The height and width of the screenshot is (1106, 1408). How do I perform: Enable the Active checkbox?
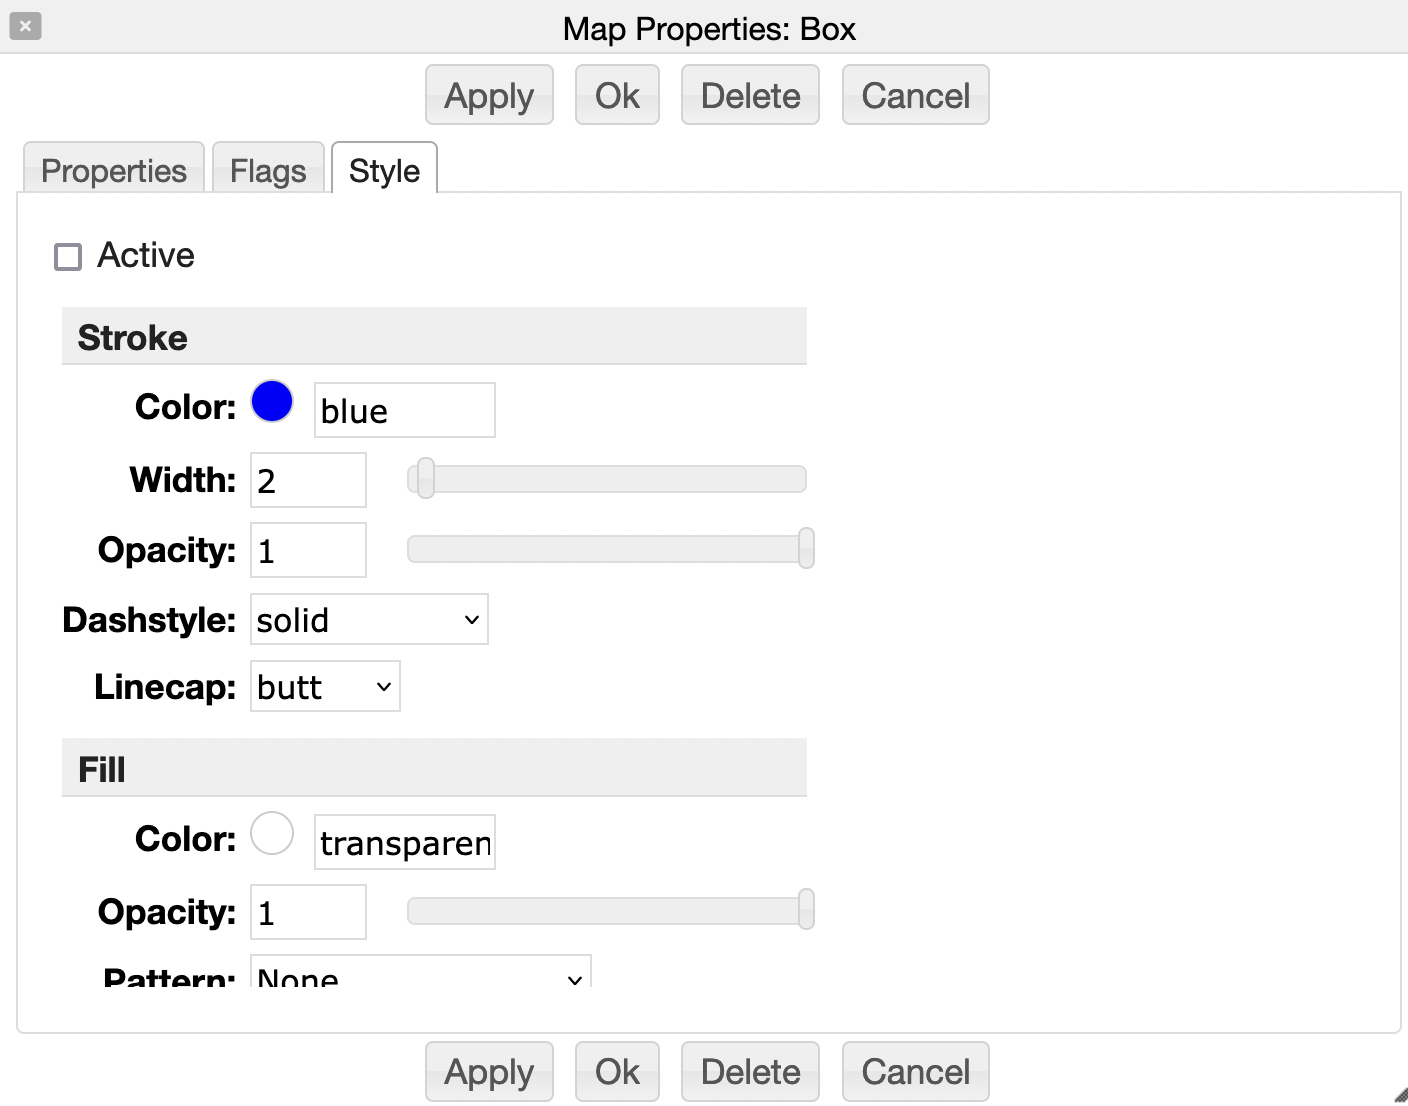click(68, 257)
